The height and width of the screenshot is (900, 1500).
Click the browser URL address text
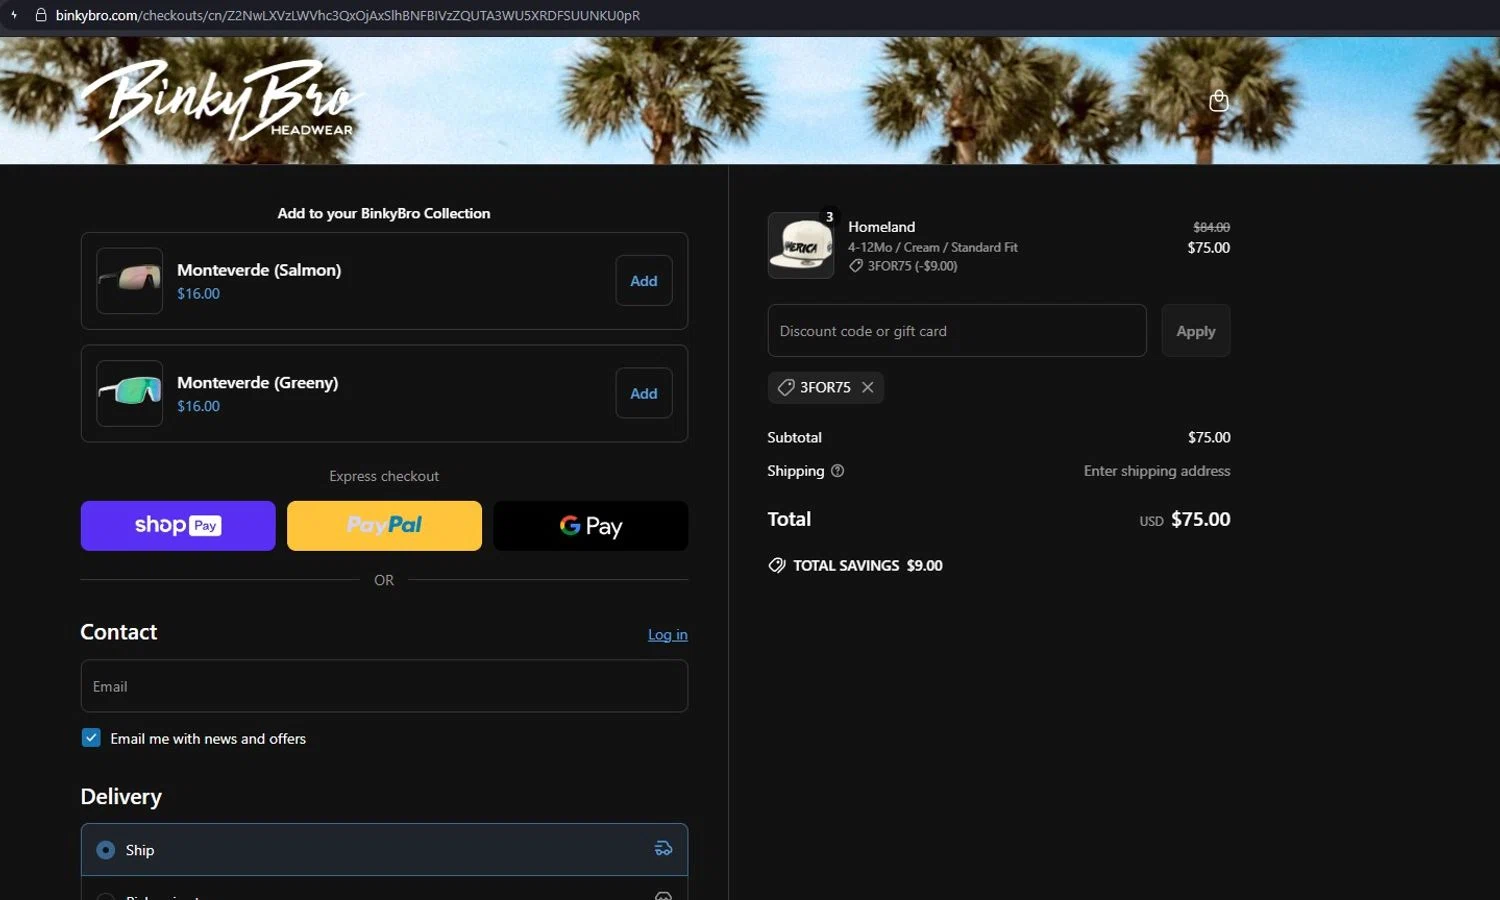(x=347, y=15)
